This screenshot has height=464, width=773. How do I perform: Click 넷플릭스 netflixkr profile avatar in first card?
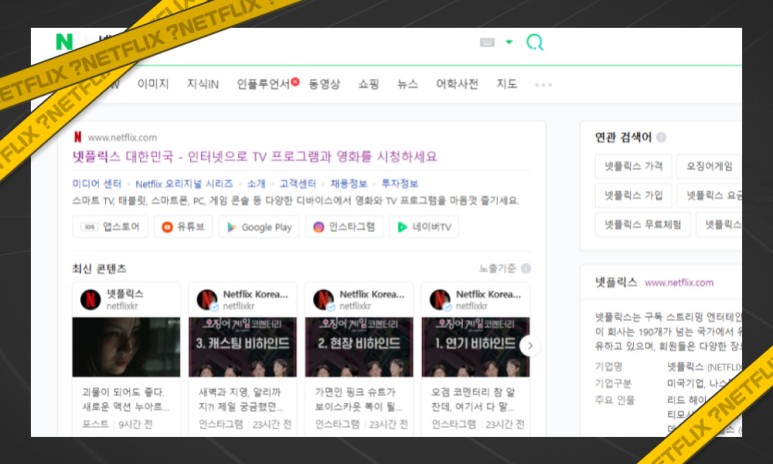coord(90,299)
